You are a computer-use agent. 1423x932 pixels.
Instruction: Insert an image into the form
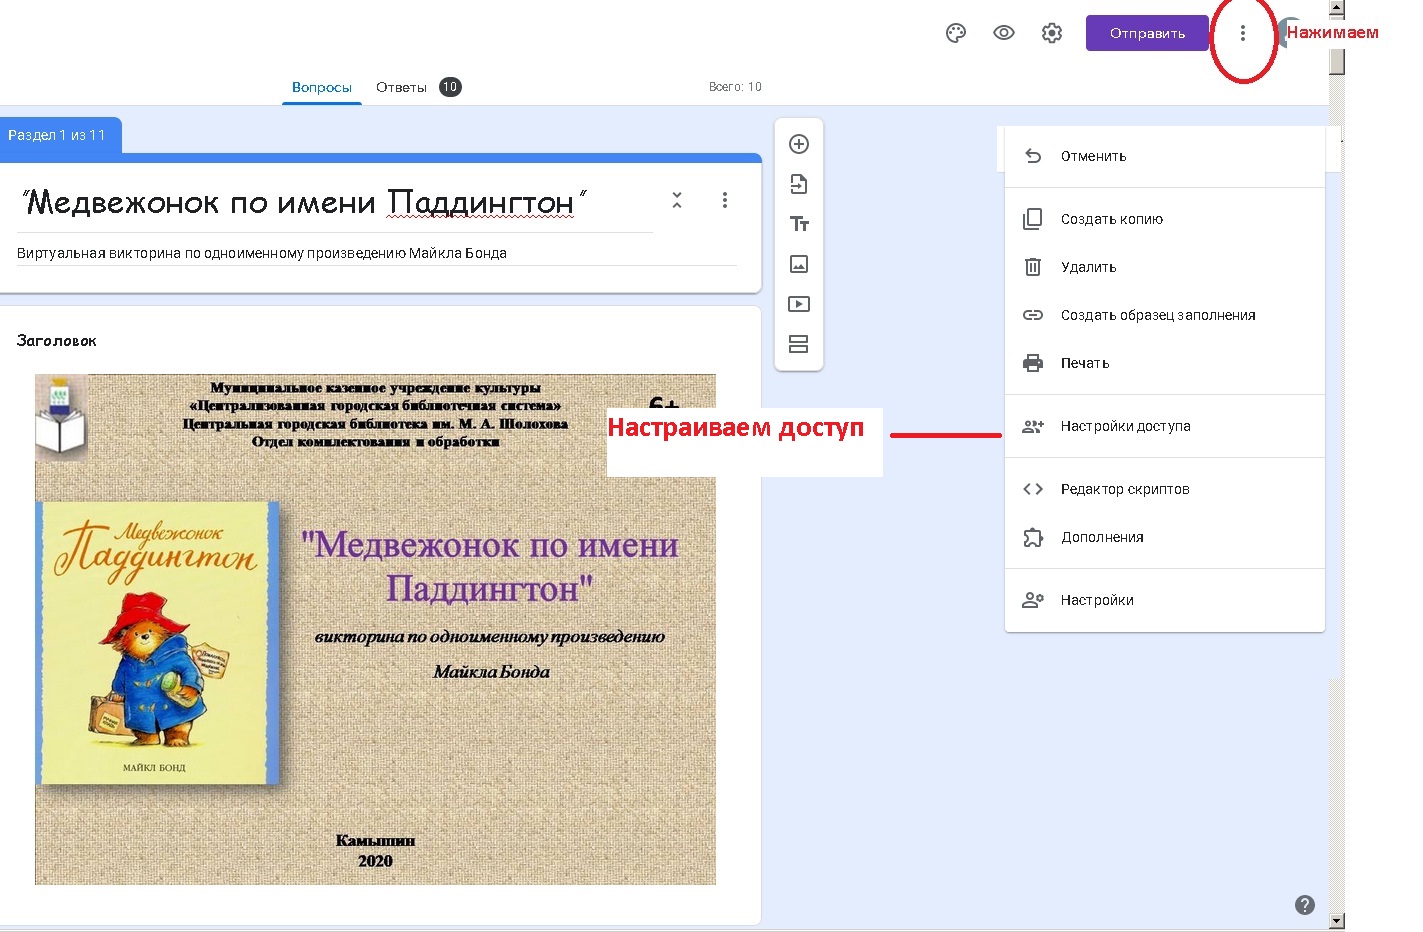click(799, 264)
